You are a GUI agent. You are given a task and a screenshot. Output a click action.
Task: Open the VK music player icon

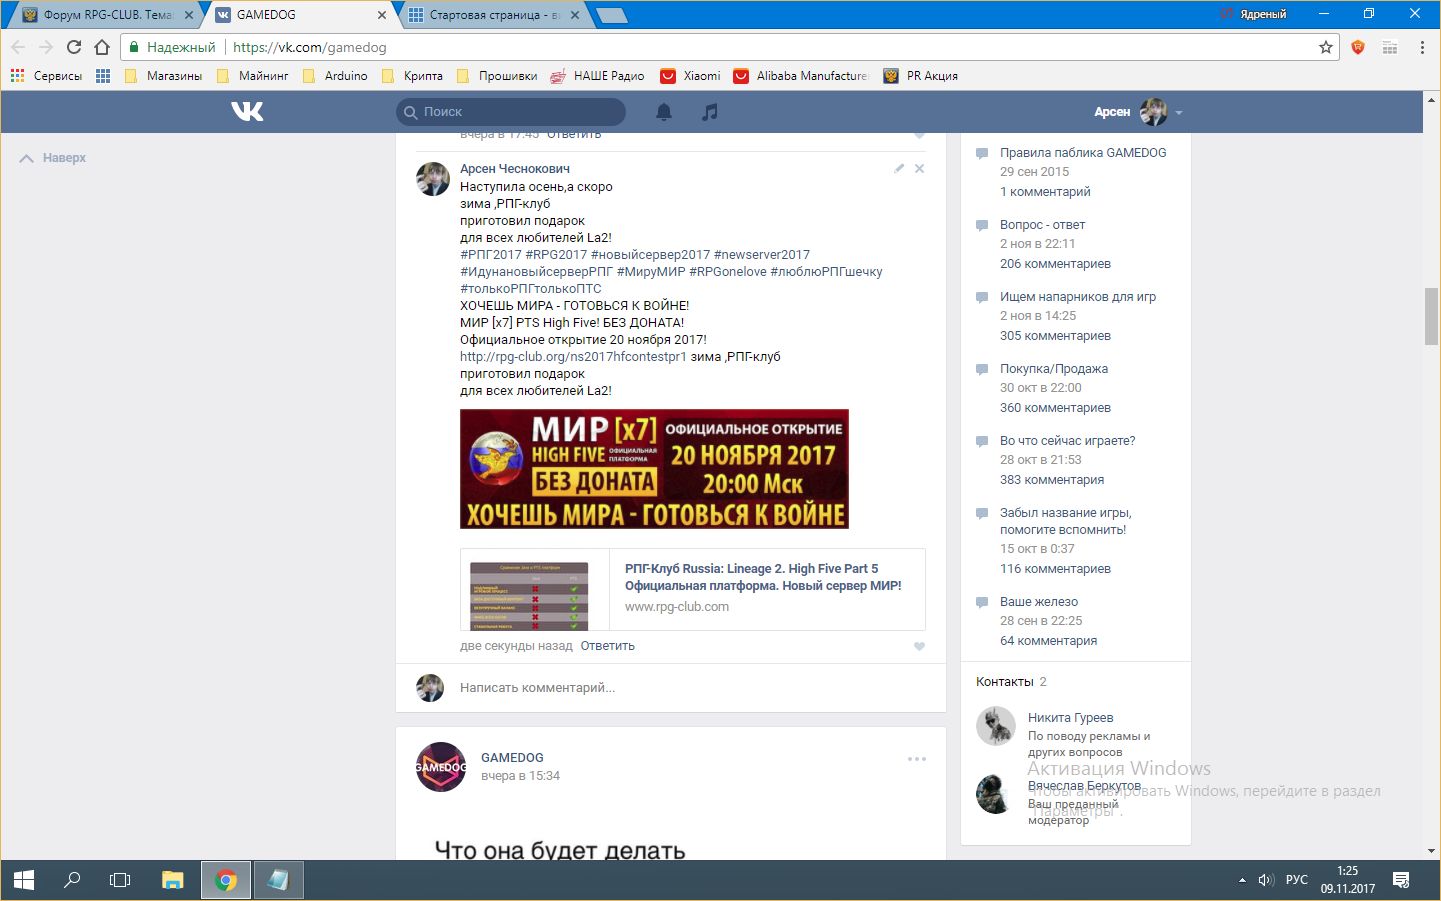pos(710,112)
